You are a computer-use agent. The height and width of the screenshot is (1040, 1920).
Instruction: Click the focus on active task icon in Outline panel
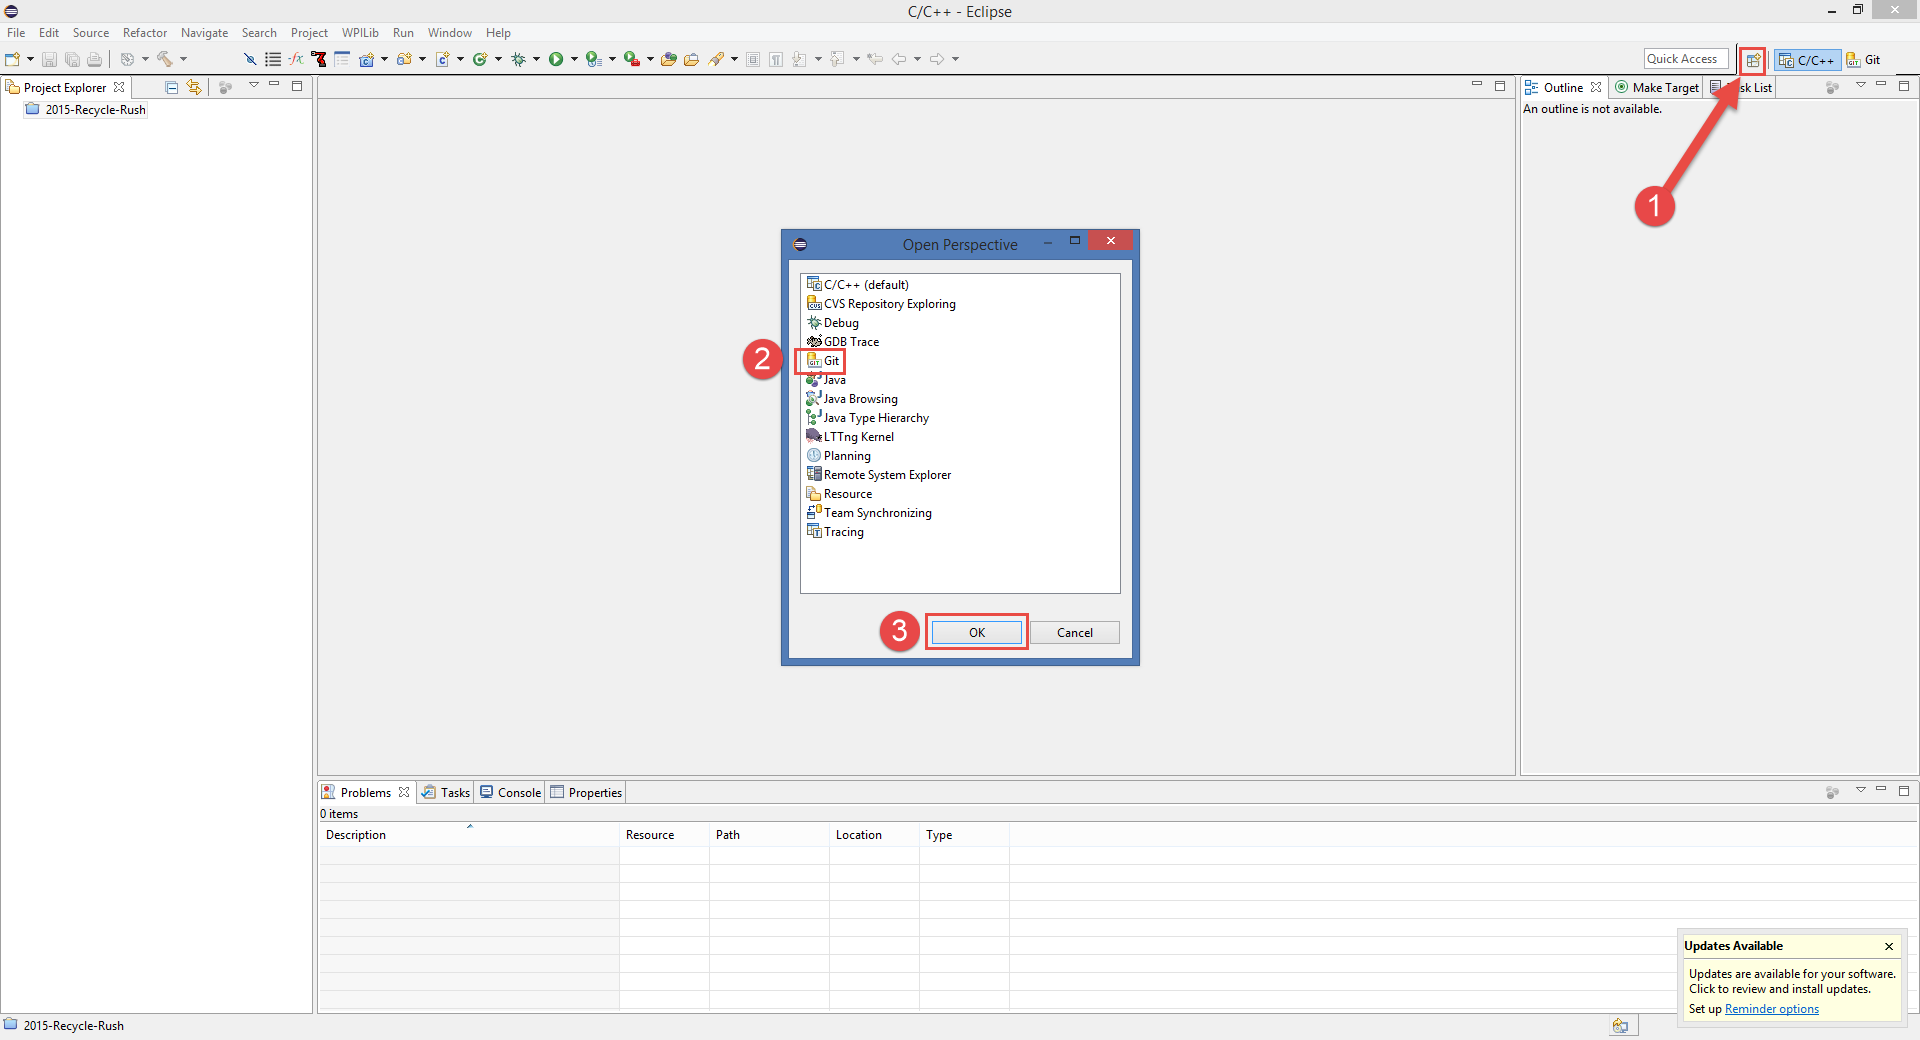[x=1832, y=88]
